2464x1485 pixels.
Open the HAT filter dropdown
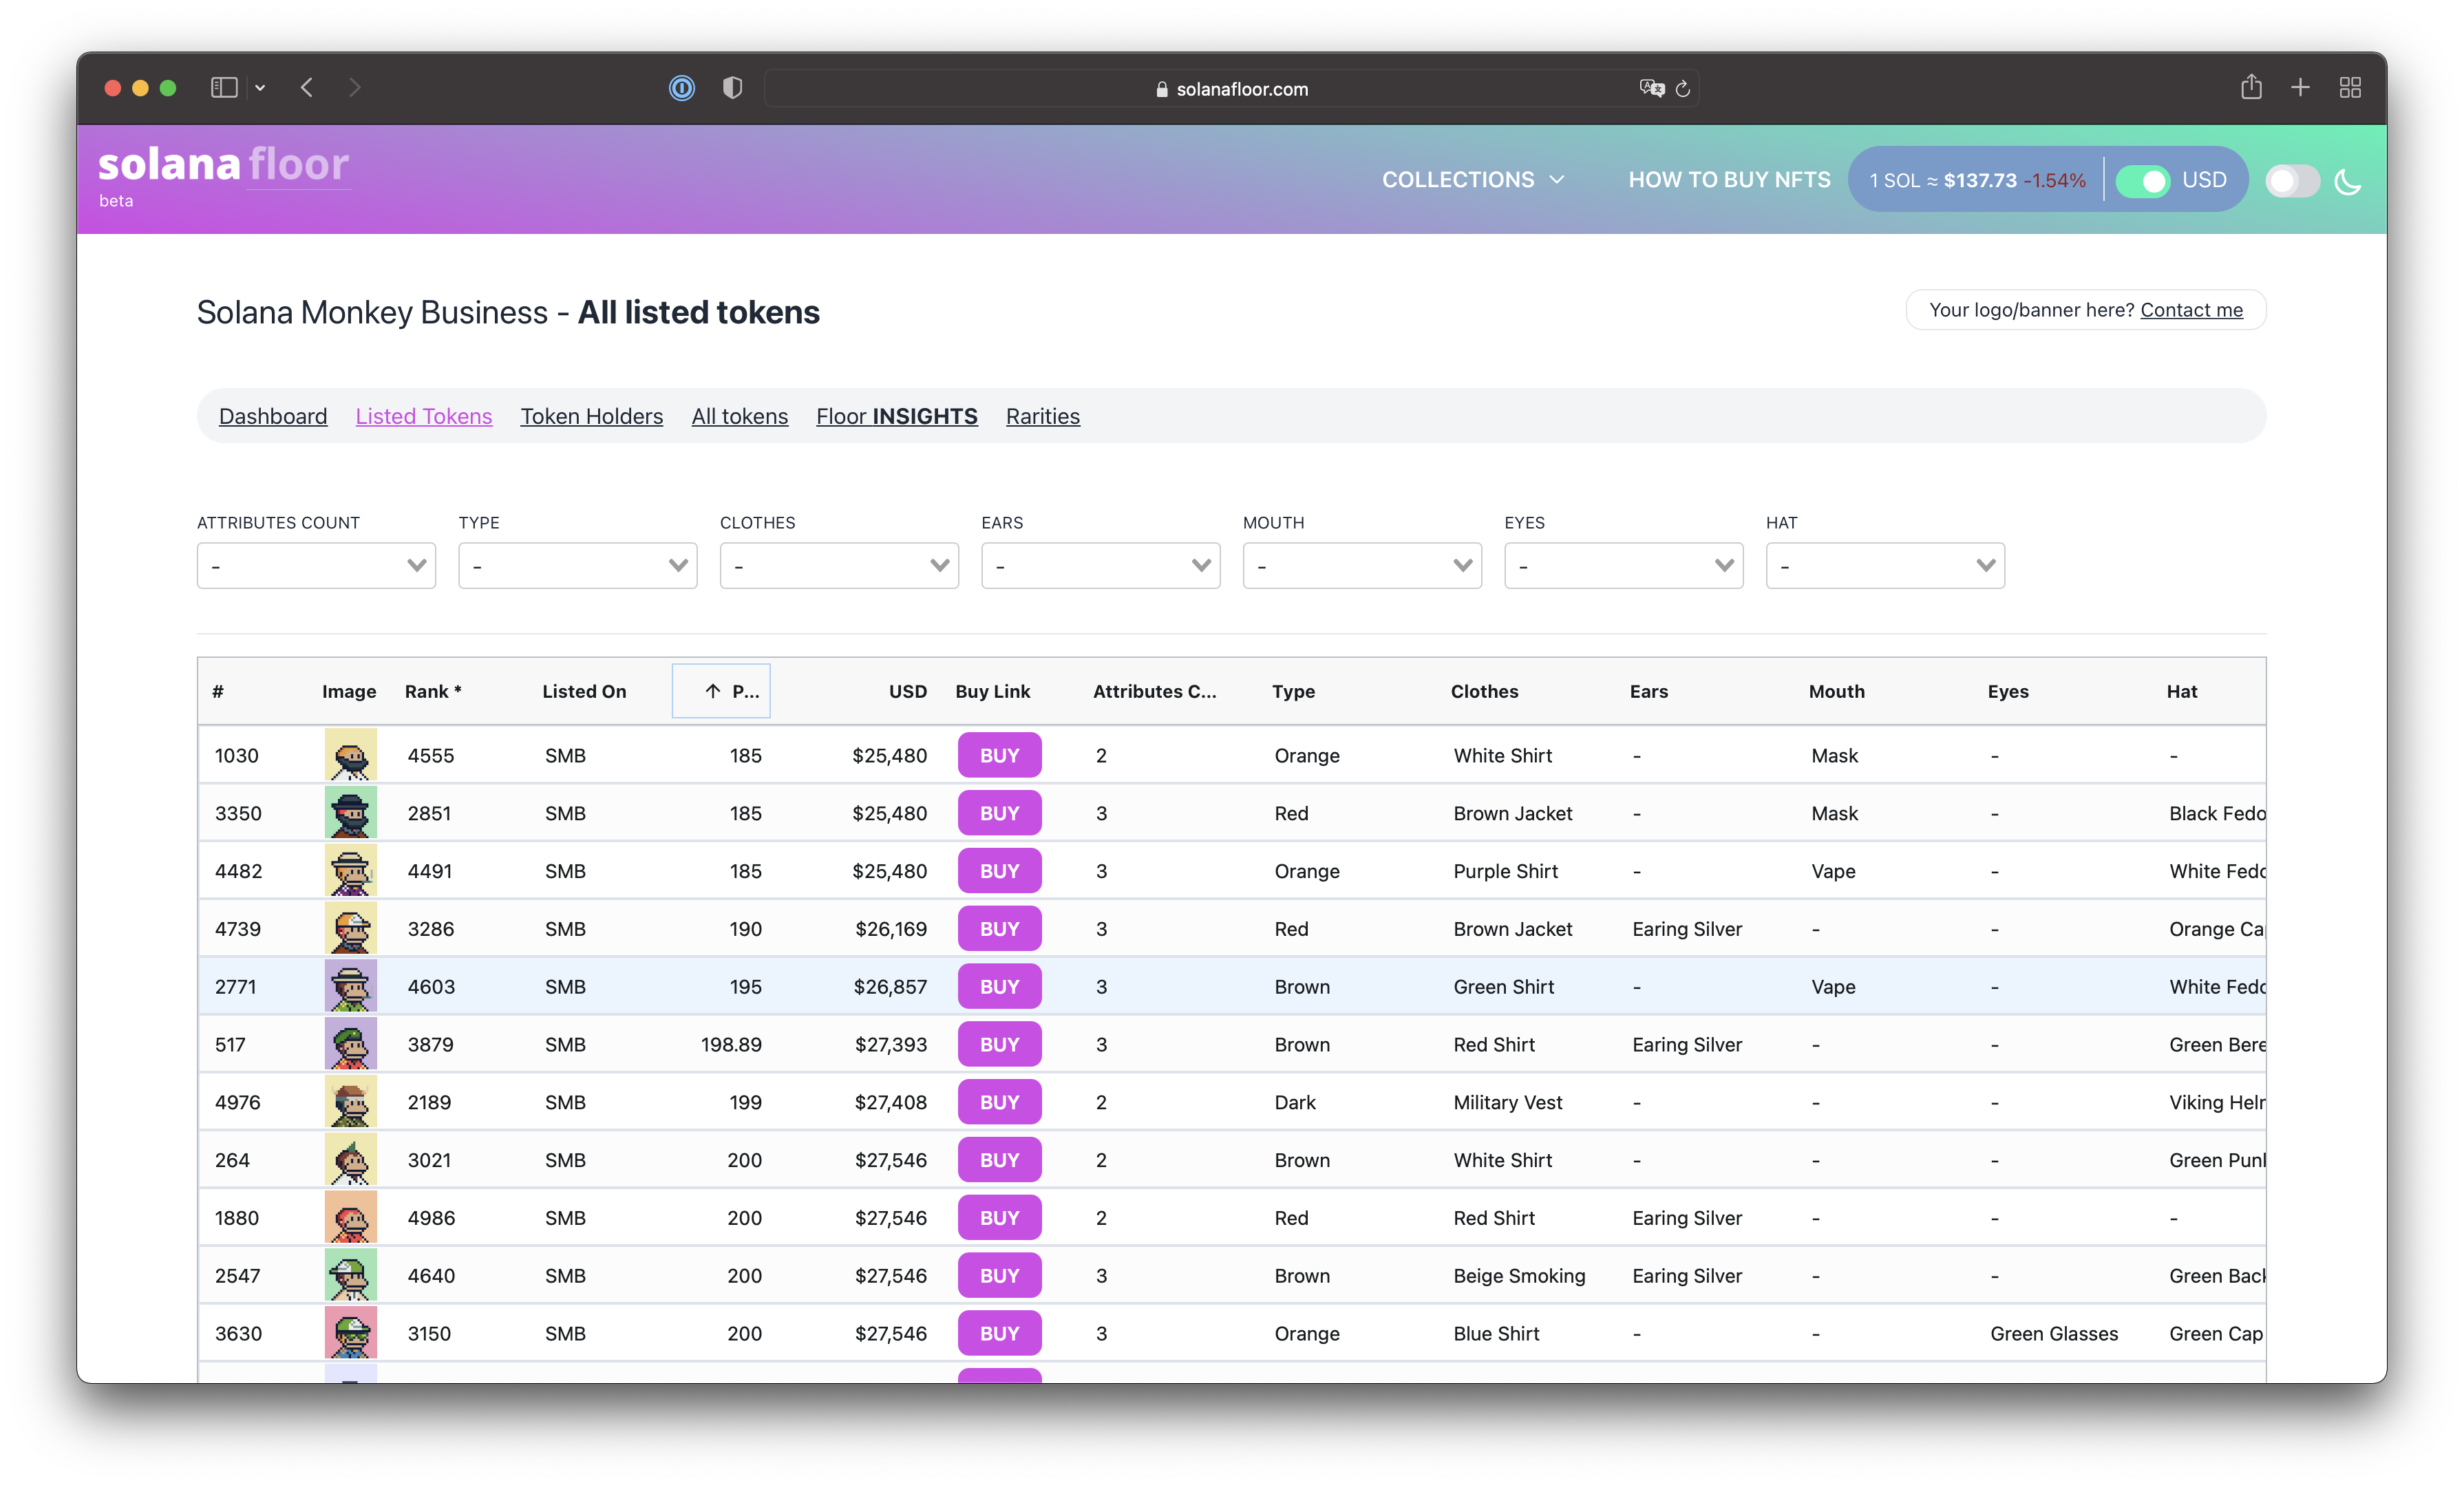(x=1885, y=566)
